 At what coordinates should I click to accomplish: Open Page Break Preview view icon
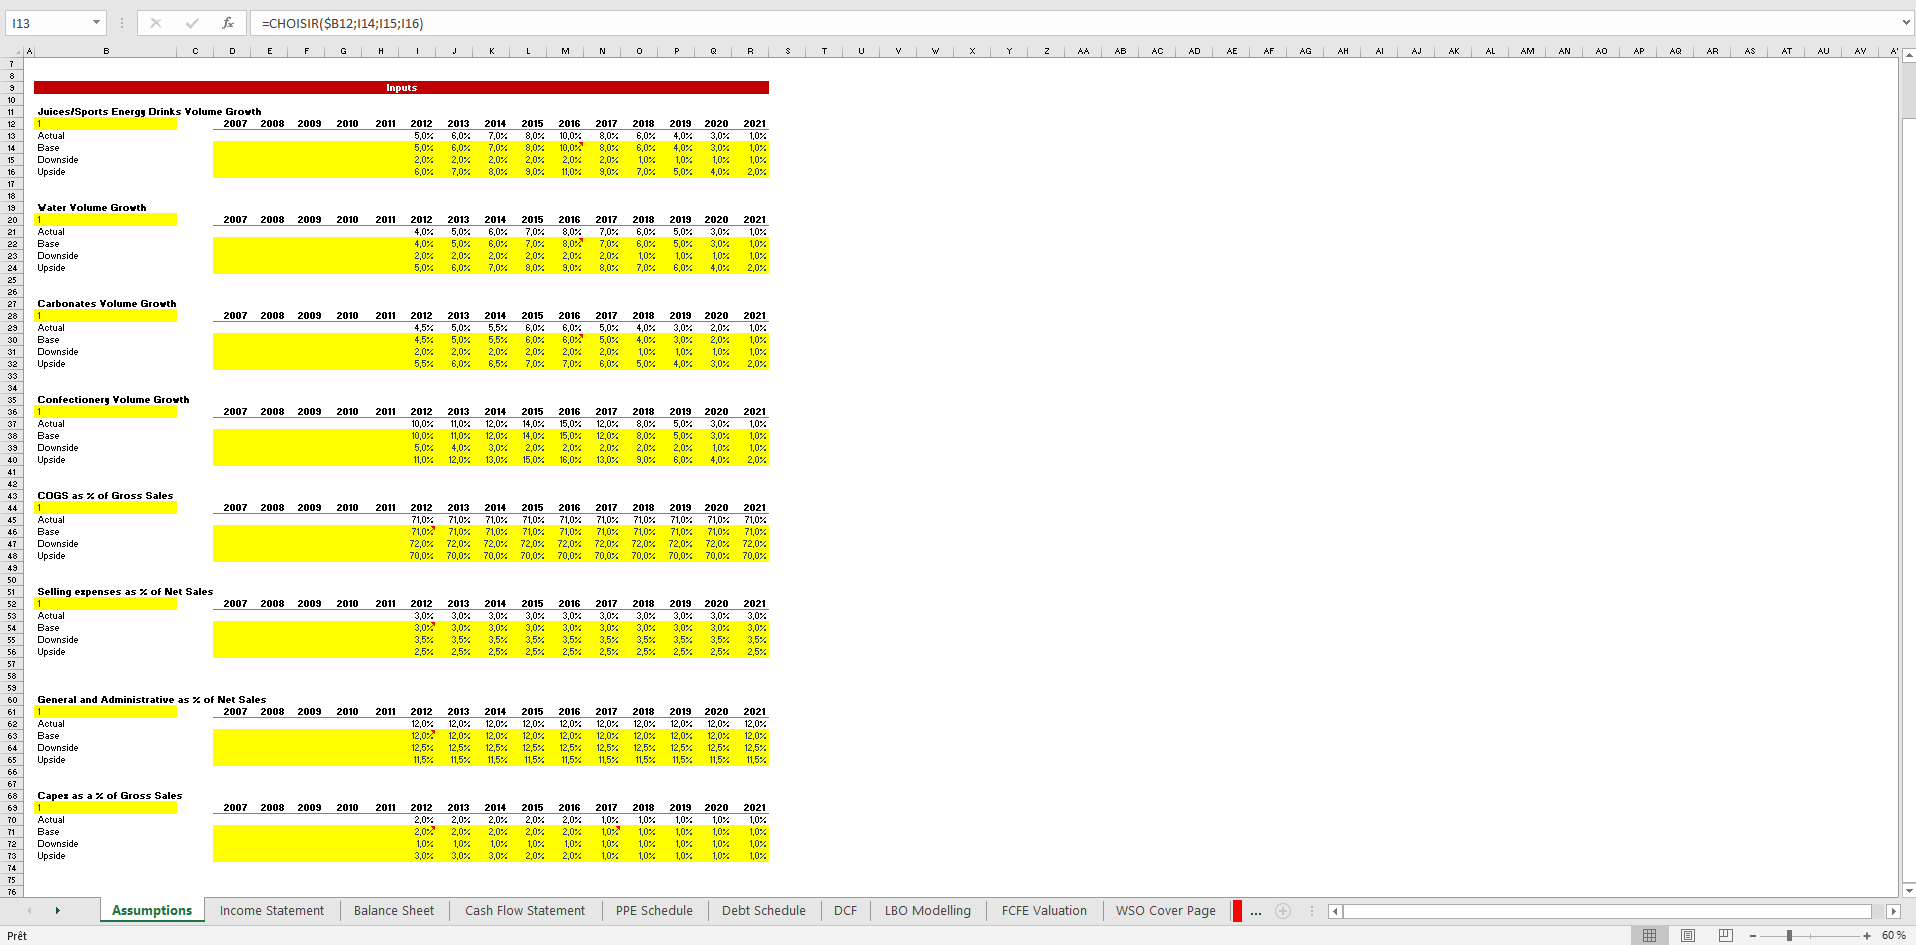tap(1726, 935)
